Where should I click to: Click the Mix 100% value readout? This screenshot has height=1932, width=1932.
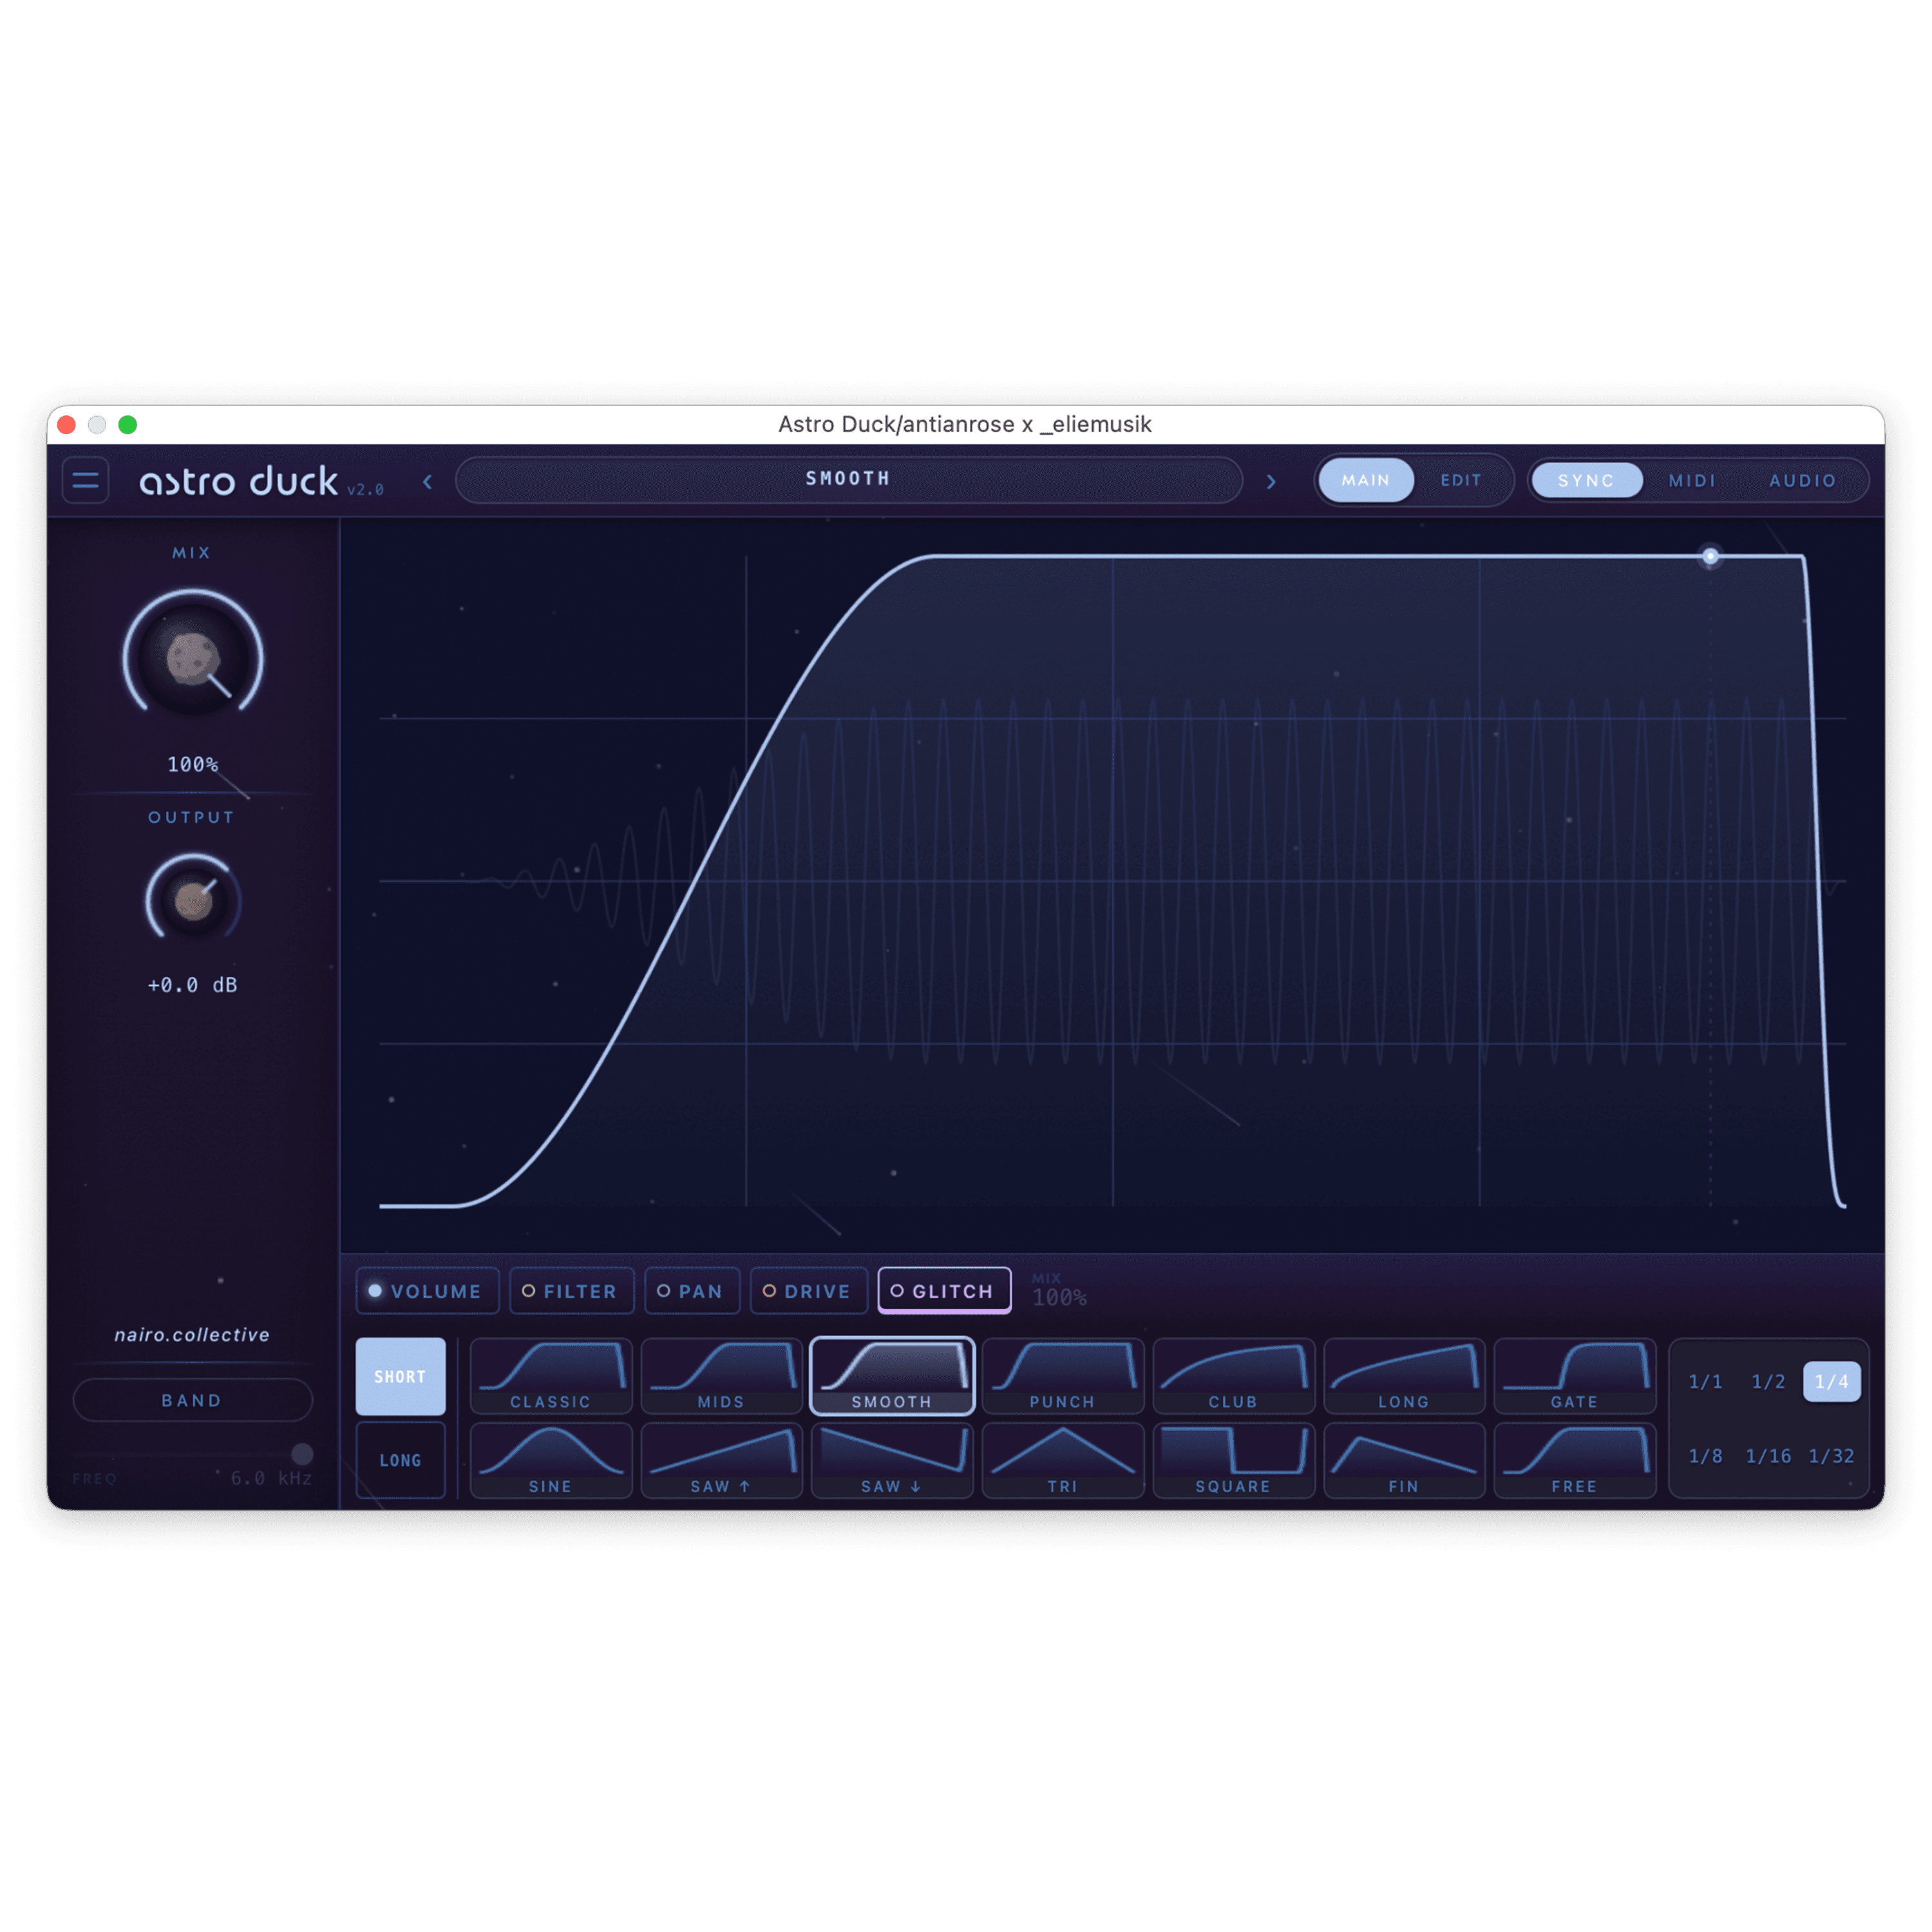coord(193,765)
